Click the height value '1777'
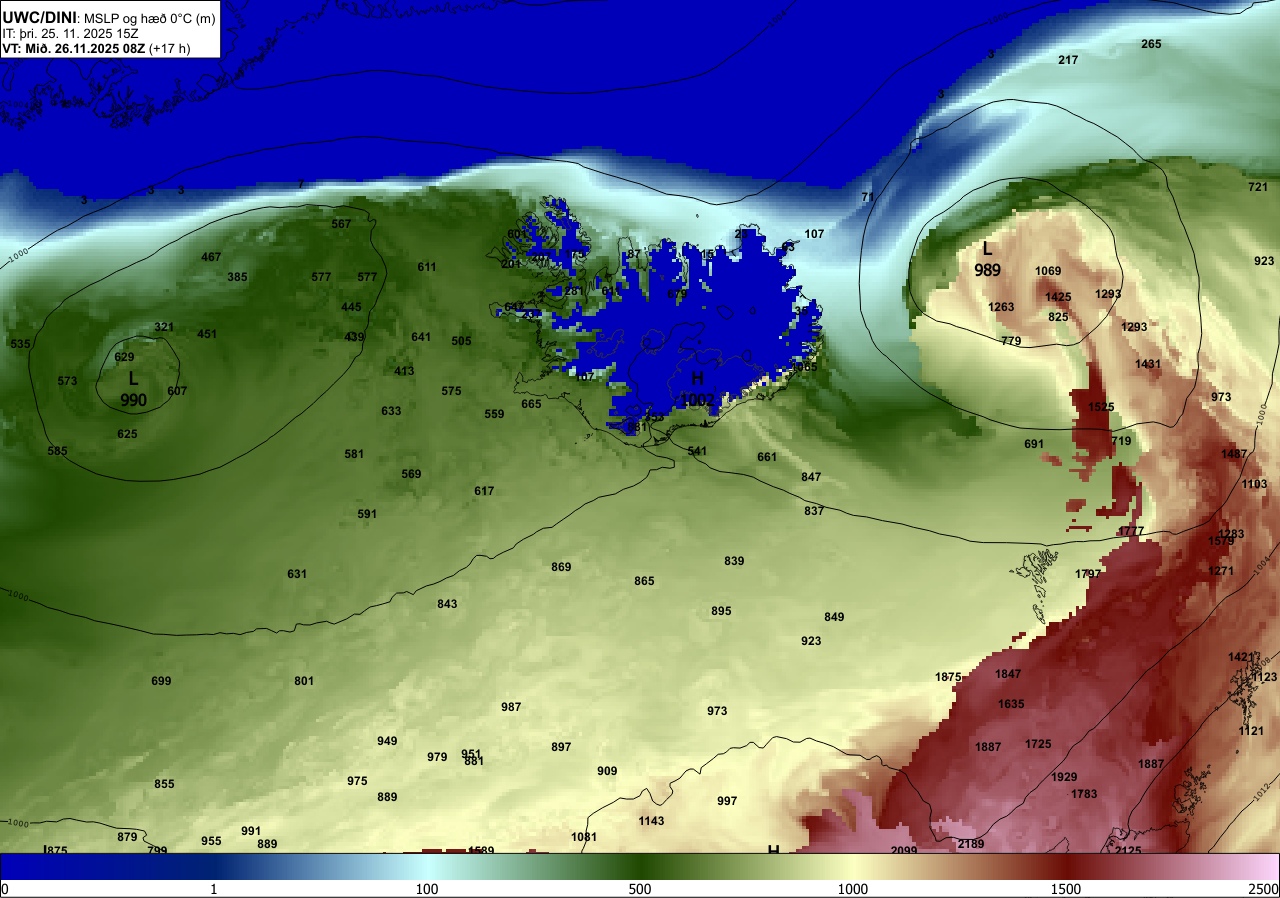1280x898 pixels. 1131,531
